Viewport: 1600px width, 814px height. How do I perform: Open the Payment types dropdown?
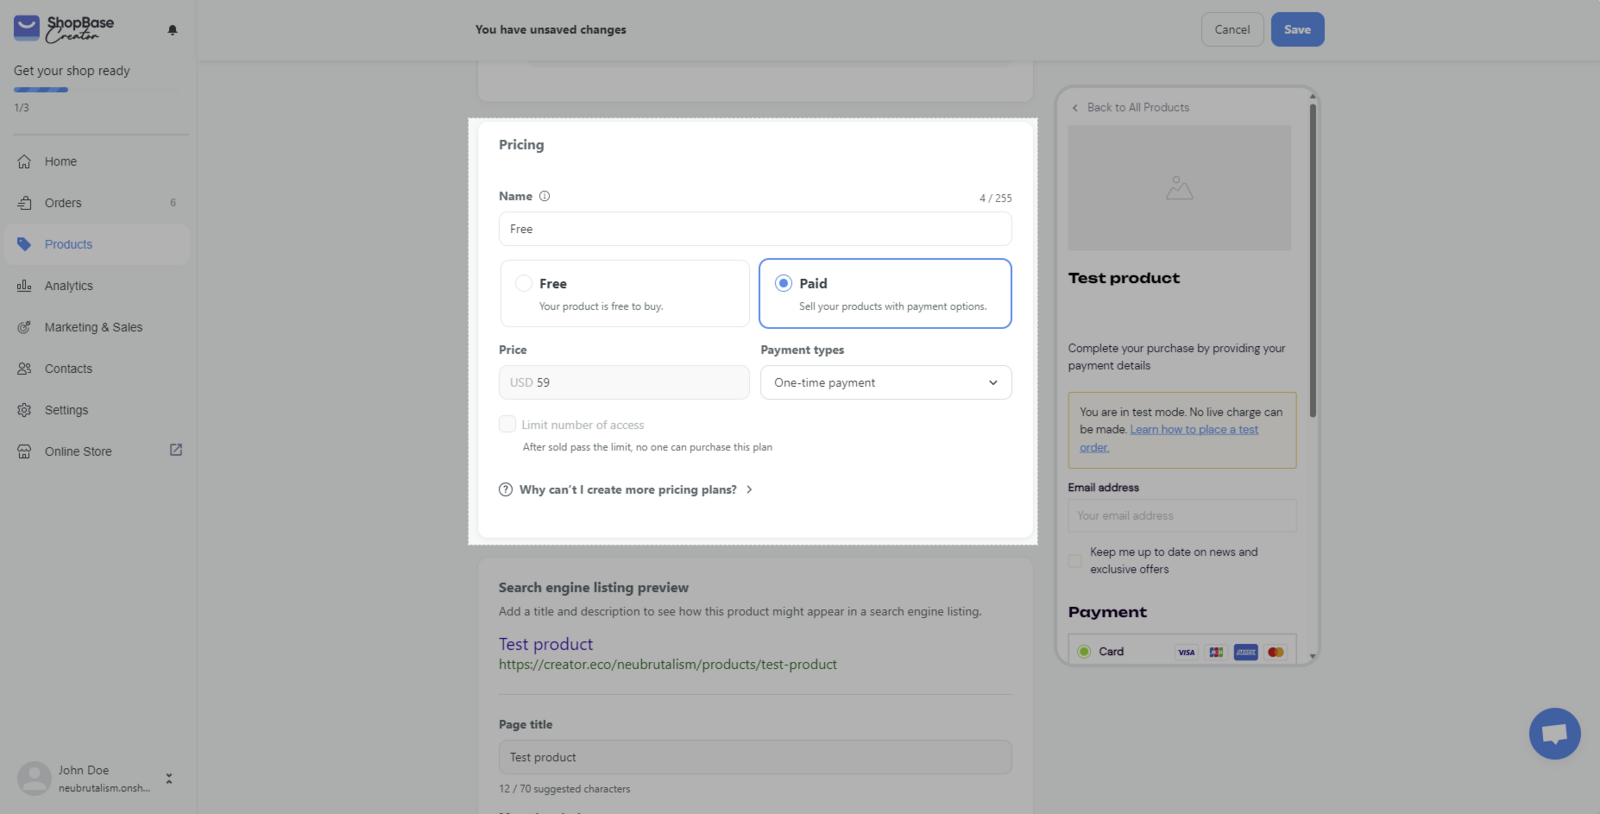pyautogui.click(x=885, y=383)
